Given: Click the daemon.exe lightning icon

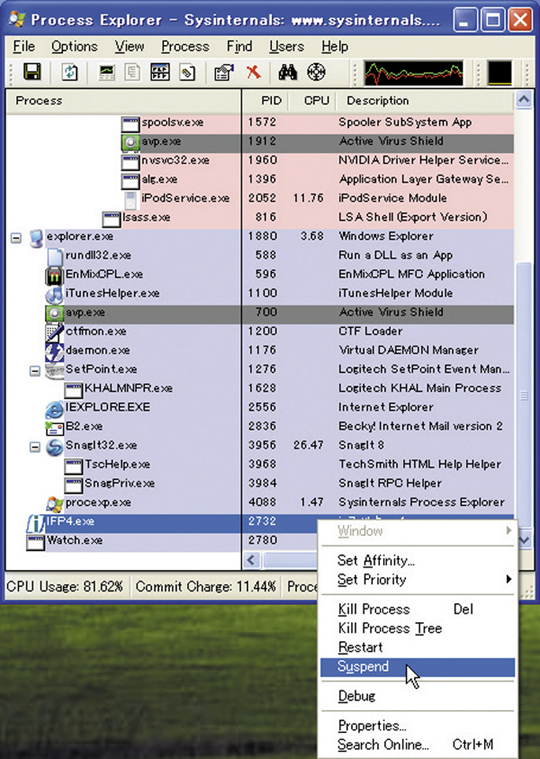Looking at the screenshot, I should 54,351.
